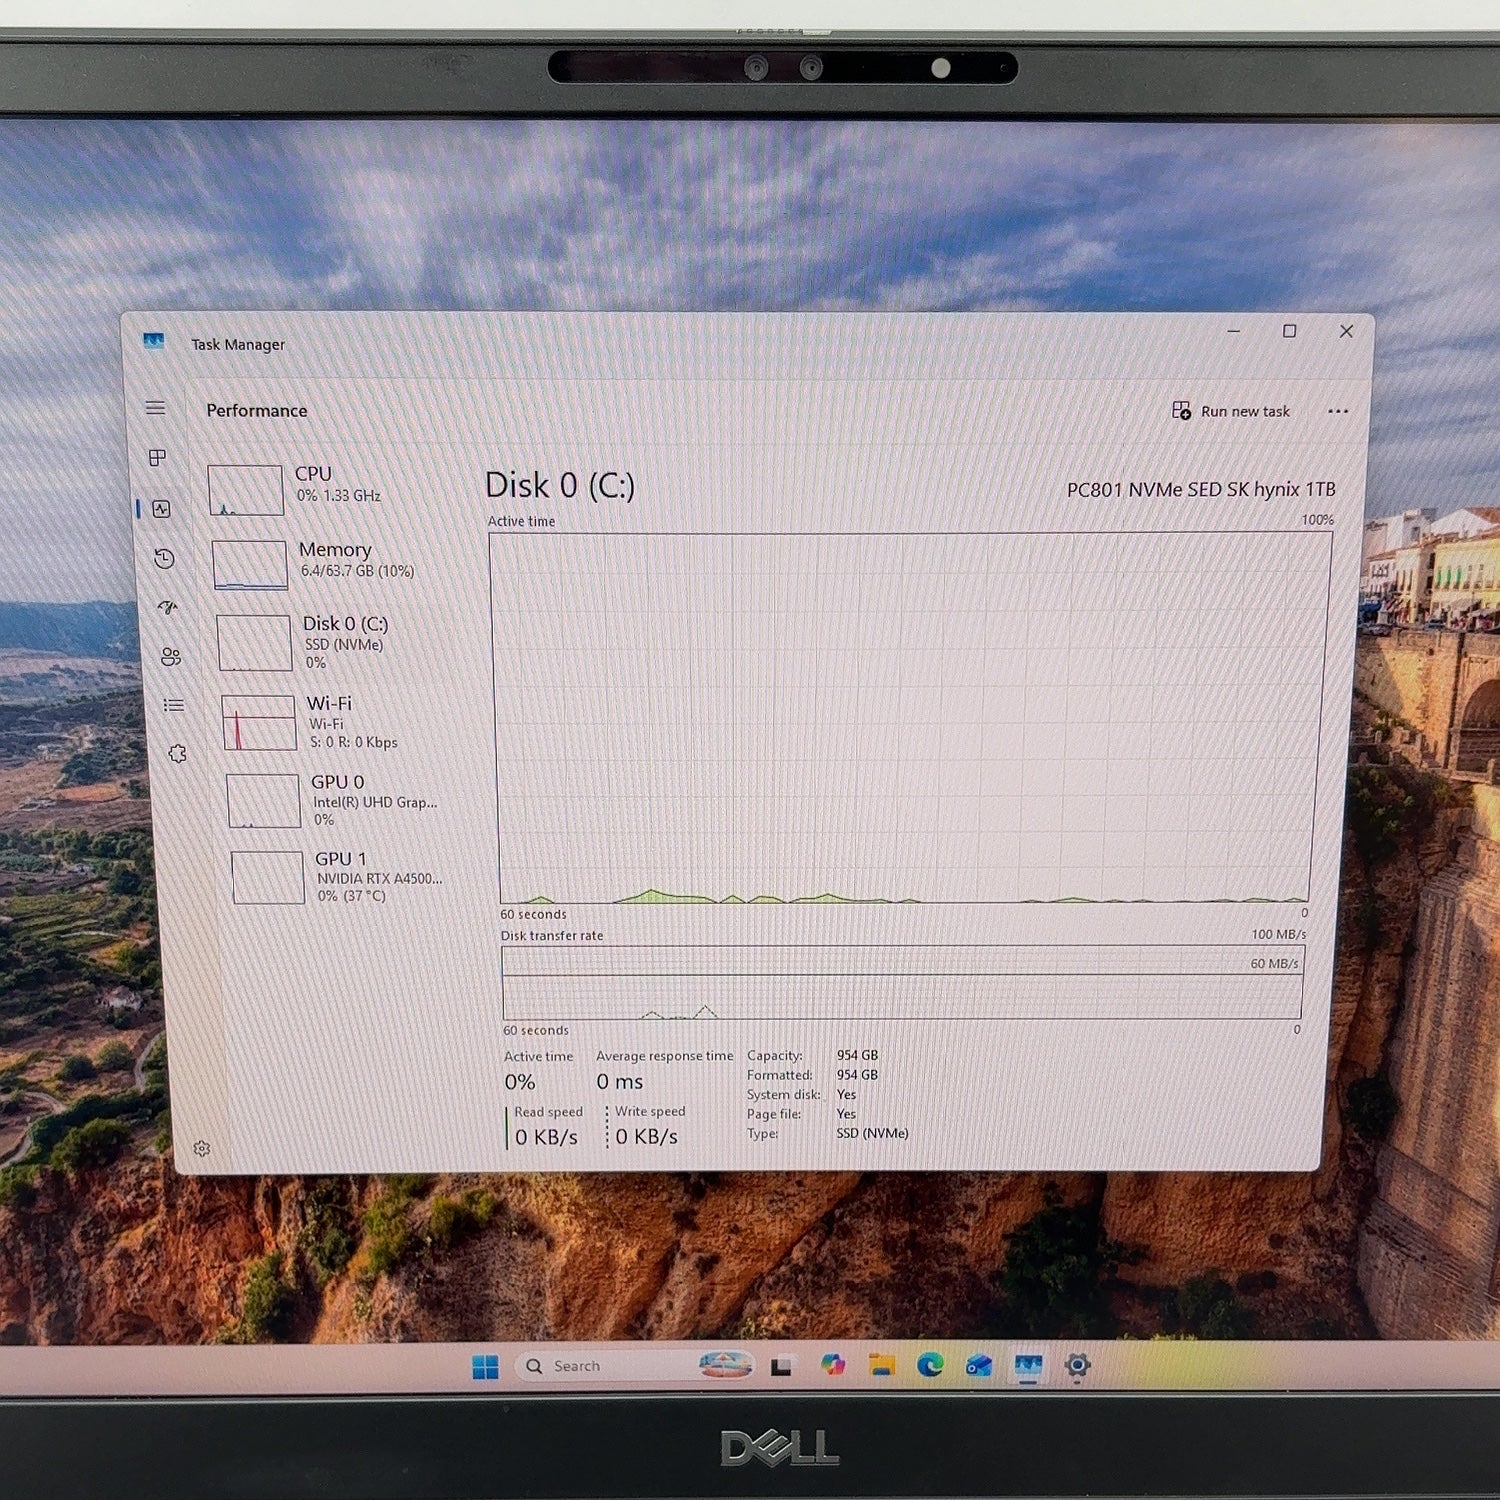
Task: Click the Active time '0%' value
Action: [x=520, y=1082]
